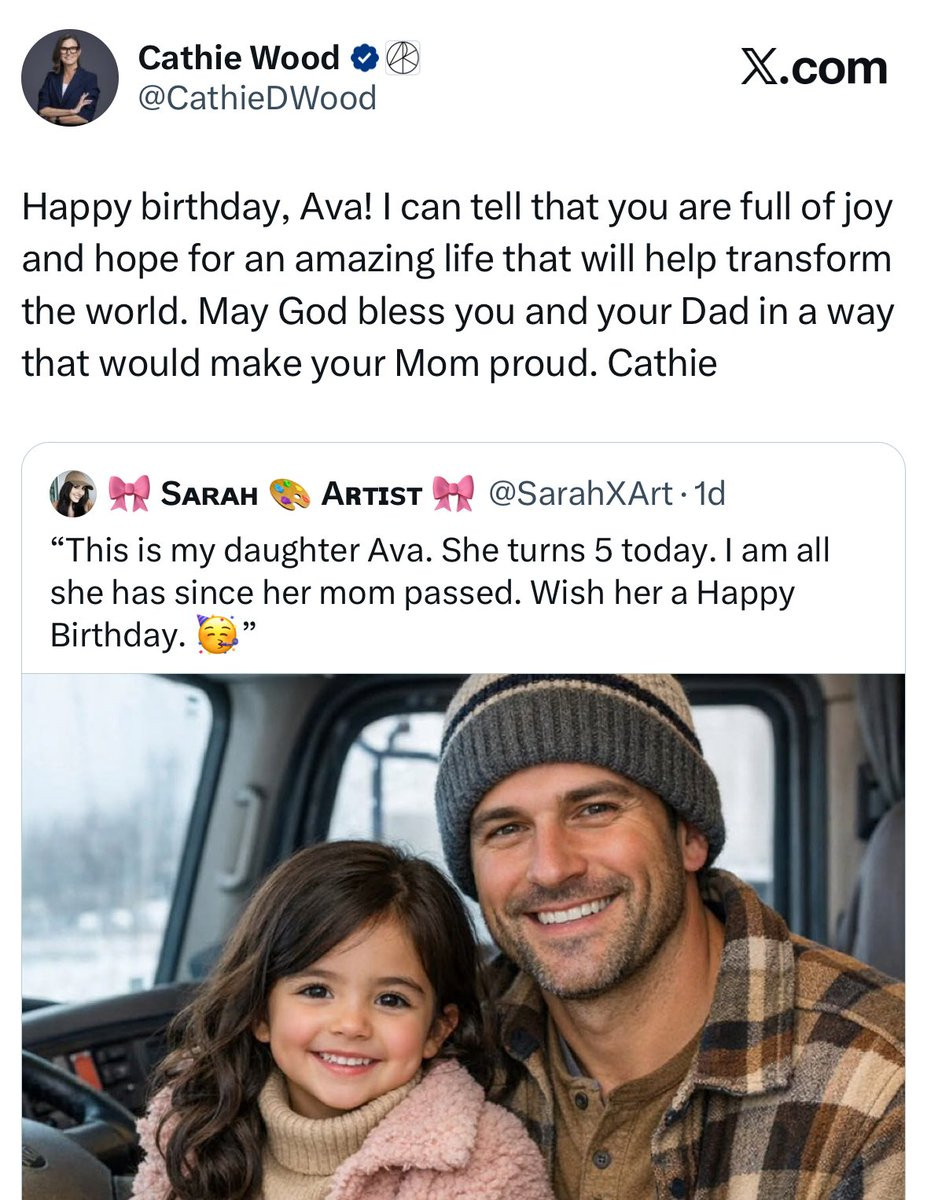Open the quoted tweet's small profile avatar
The width and height of the screenshot is (927, 1200).
[73, 493]
